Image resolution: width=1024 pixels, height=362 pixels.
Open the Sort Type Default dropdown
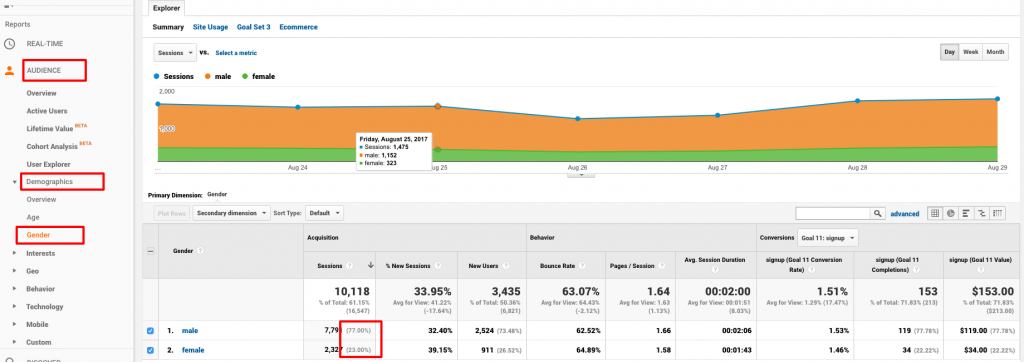(x=325, y=213)
